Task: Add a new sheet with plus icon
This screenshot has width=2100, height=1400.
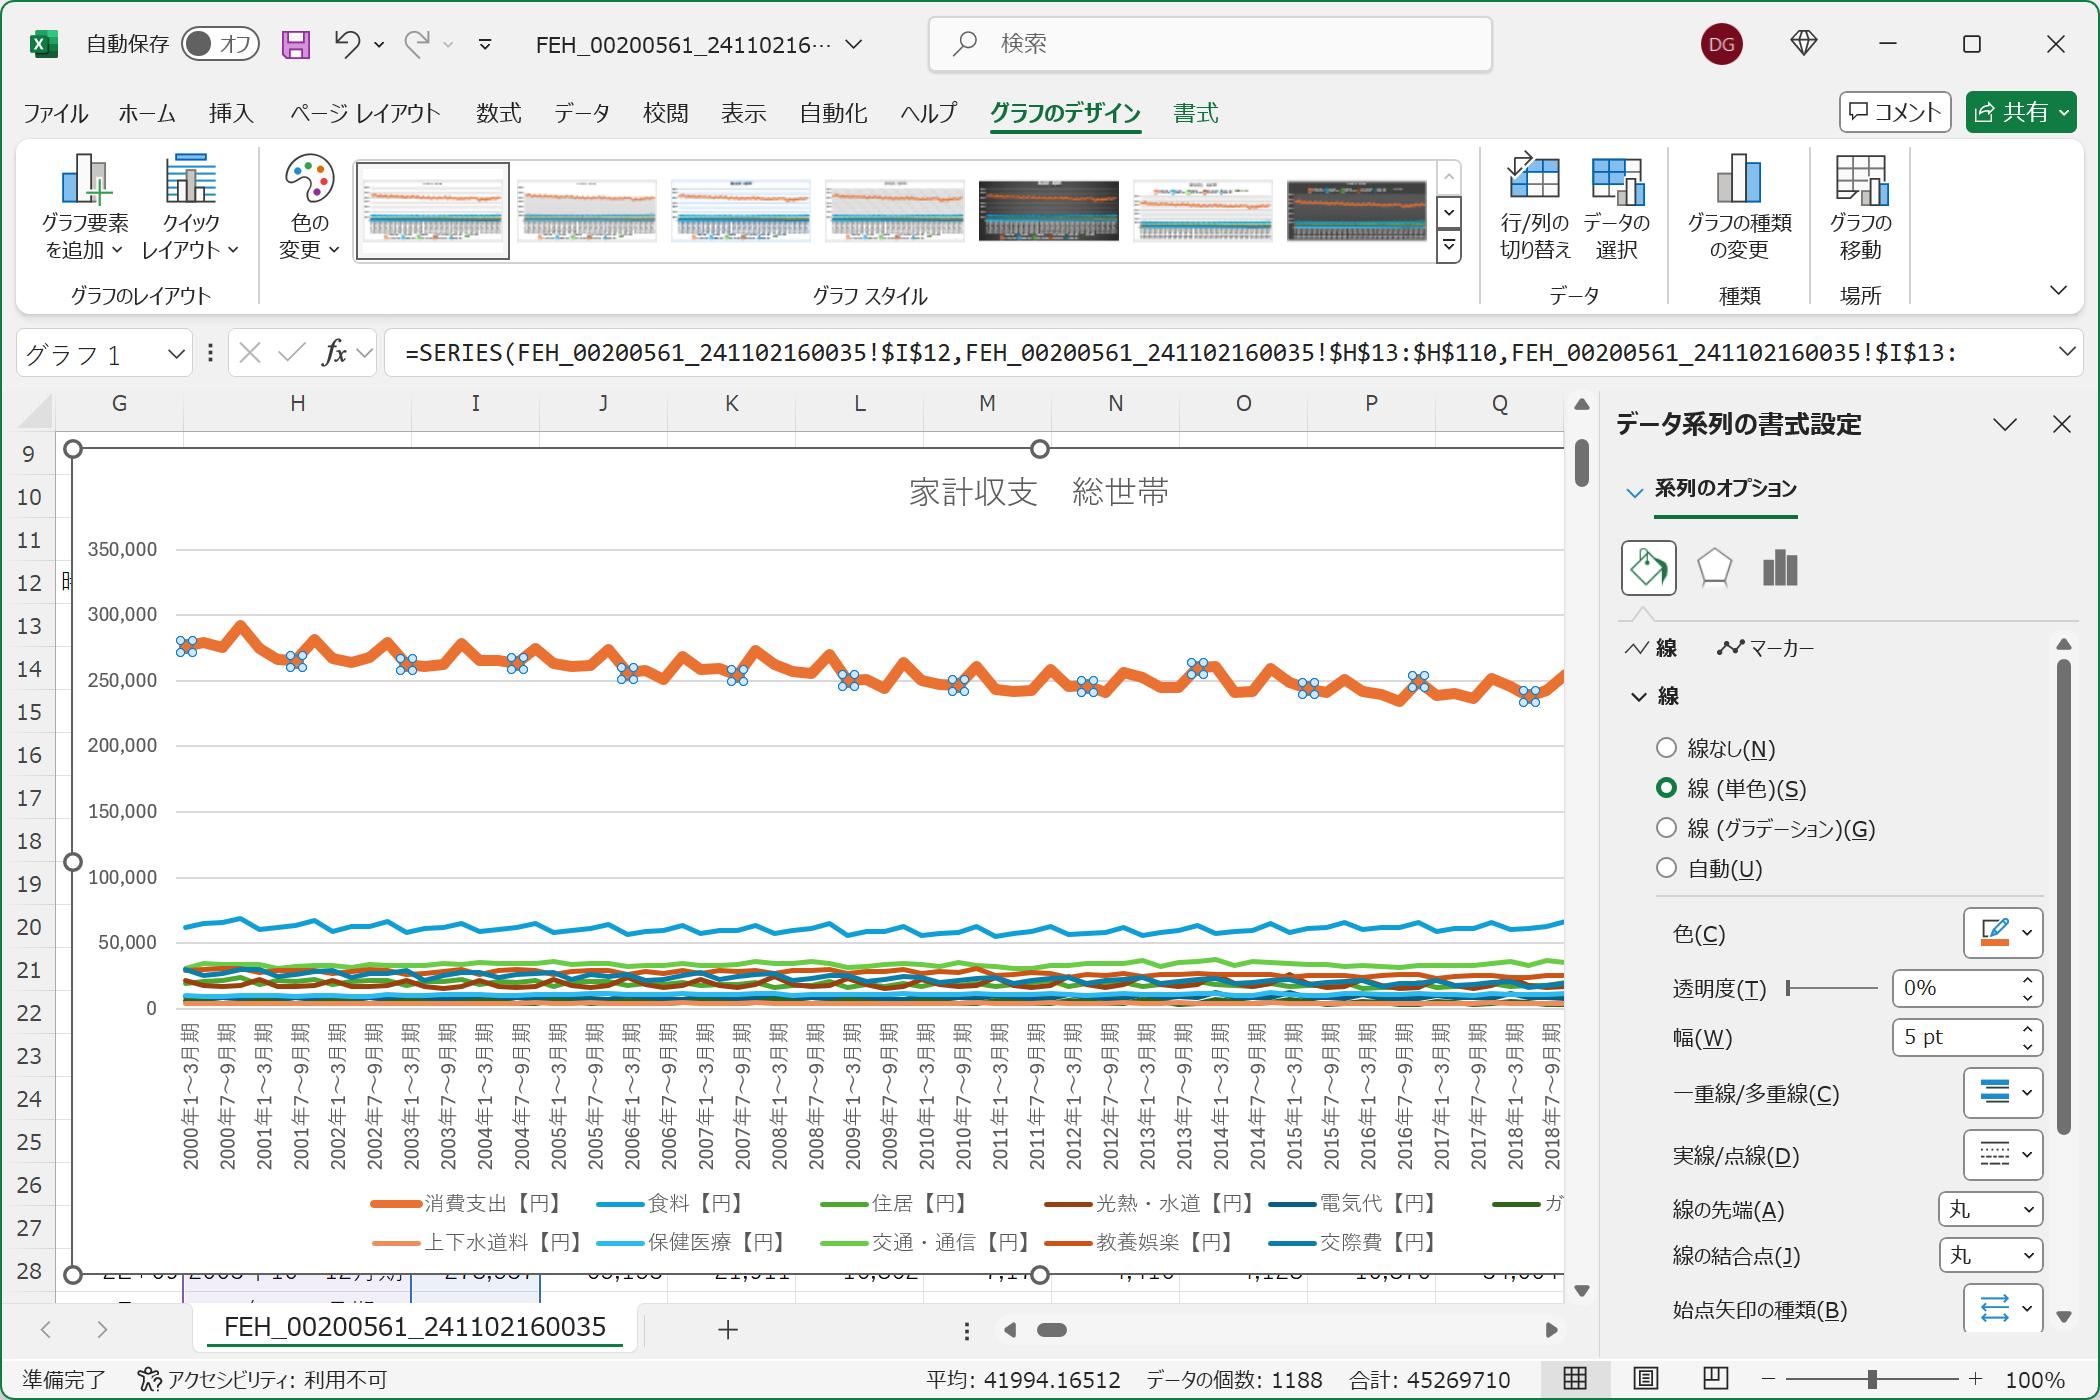Action: pyautogui.click(x=728, y=1329)
